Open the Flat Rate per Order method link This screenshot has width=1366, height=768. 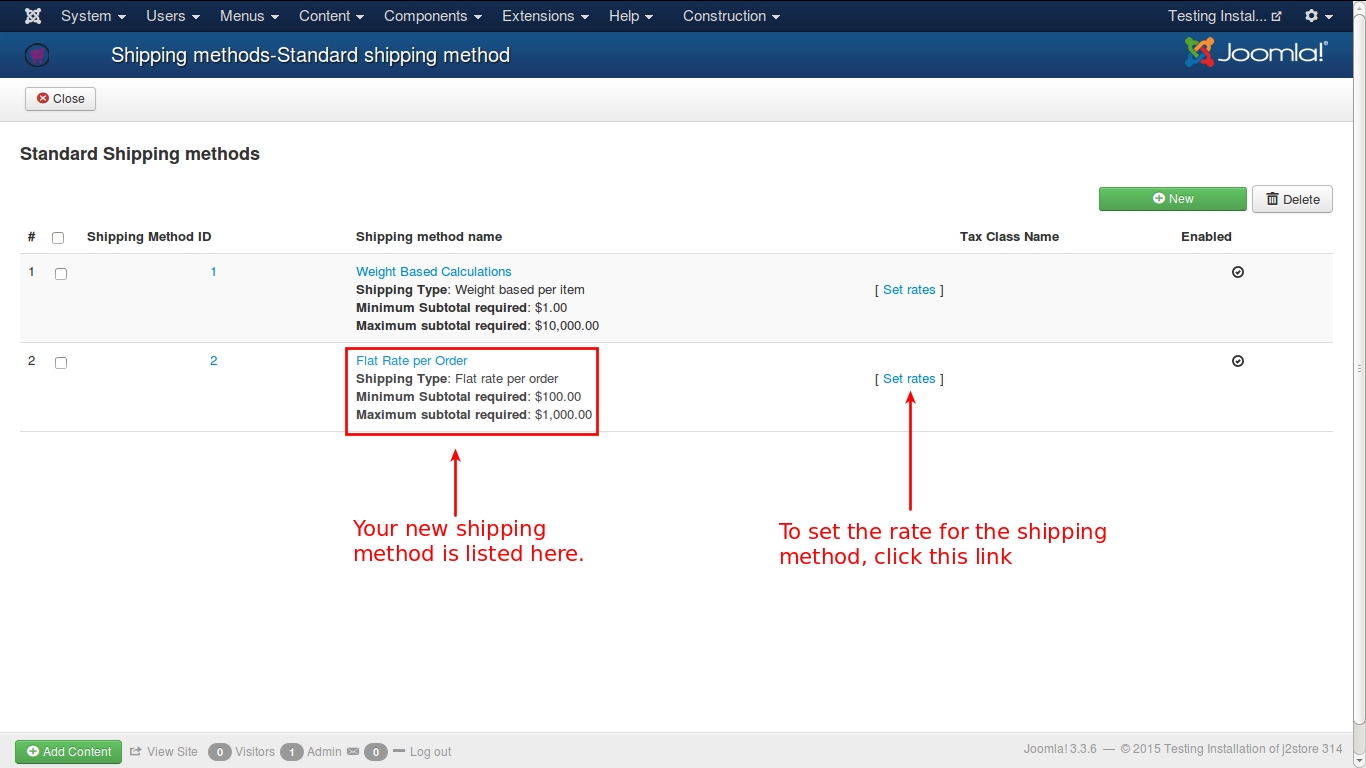[x=412, y=361]
